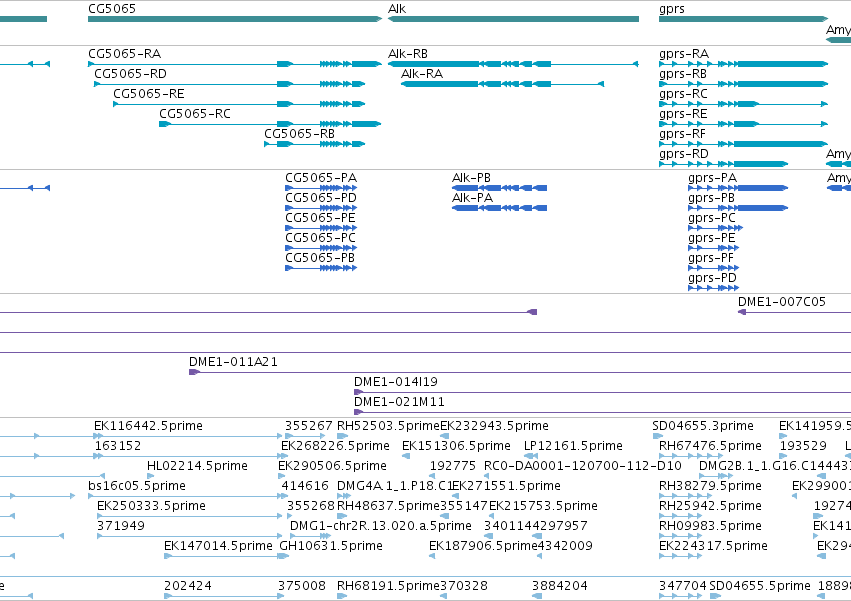Select the EK224317.5prime EST label

tap(713, 546)
